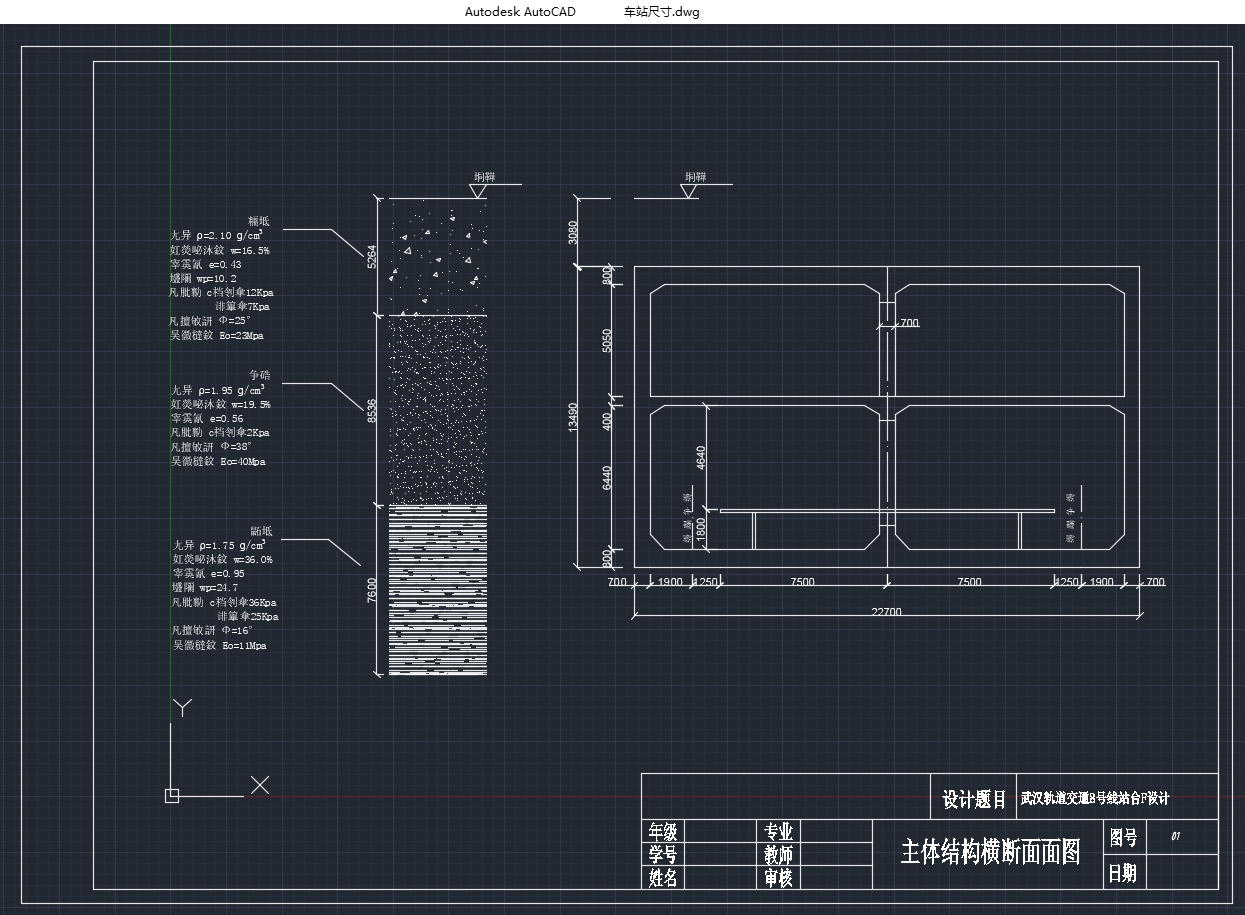Select the 4640 vertical dimension text
The height and width of the screenshot is (915, 1245).
pyautogui.click(x=701, y=457)
